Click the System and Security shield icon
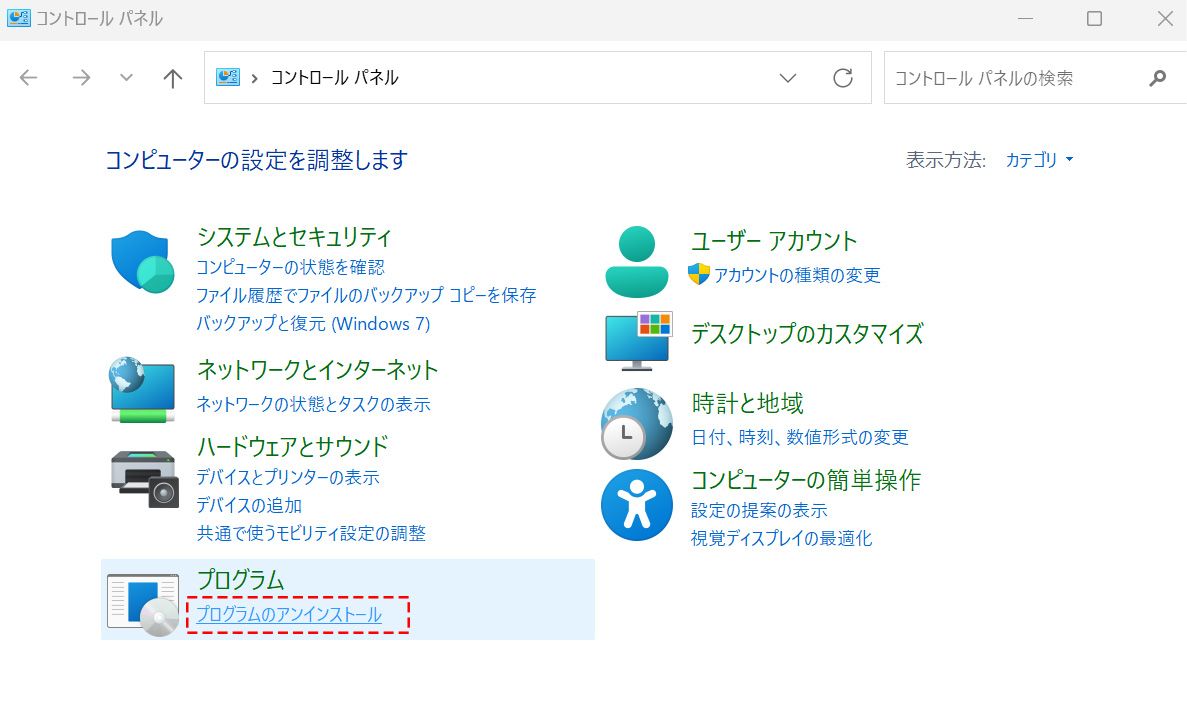This screenshot has width=1187, height=723. click(142, 262)
